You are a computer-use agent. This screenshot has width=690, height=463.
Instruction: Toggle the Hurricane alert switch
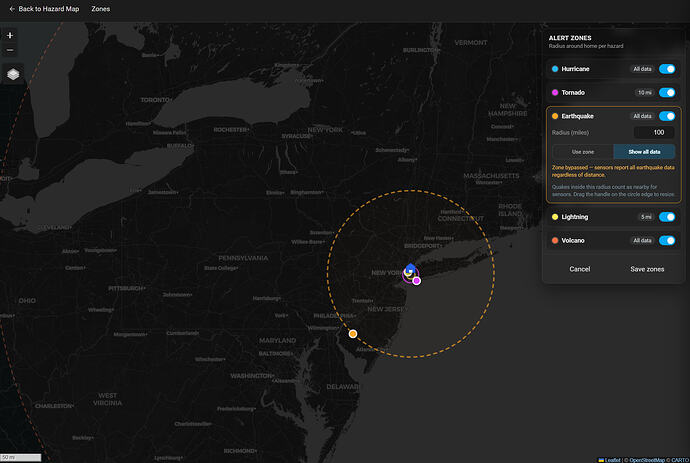[x=667, y=69]
